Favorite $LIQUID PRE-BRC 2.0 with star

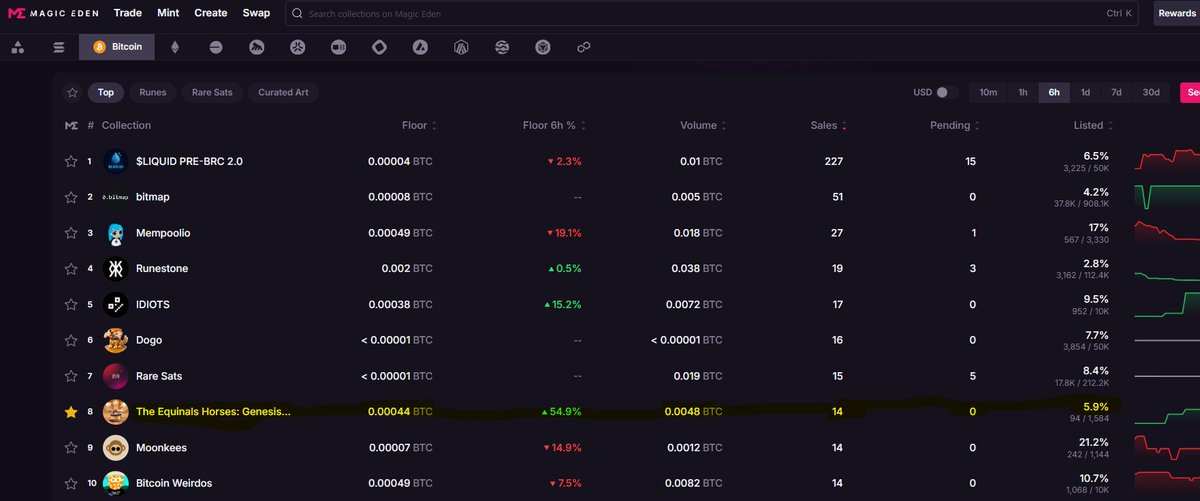pos(71,161)
